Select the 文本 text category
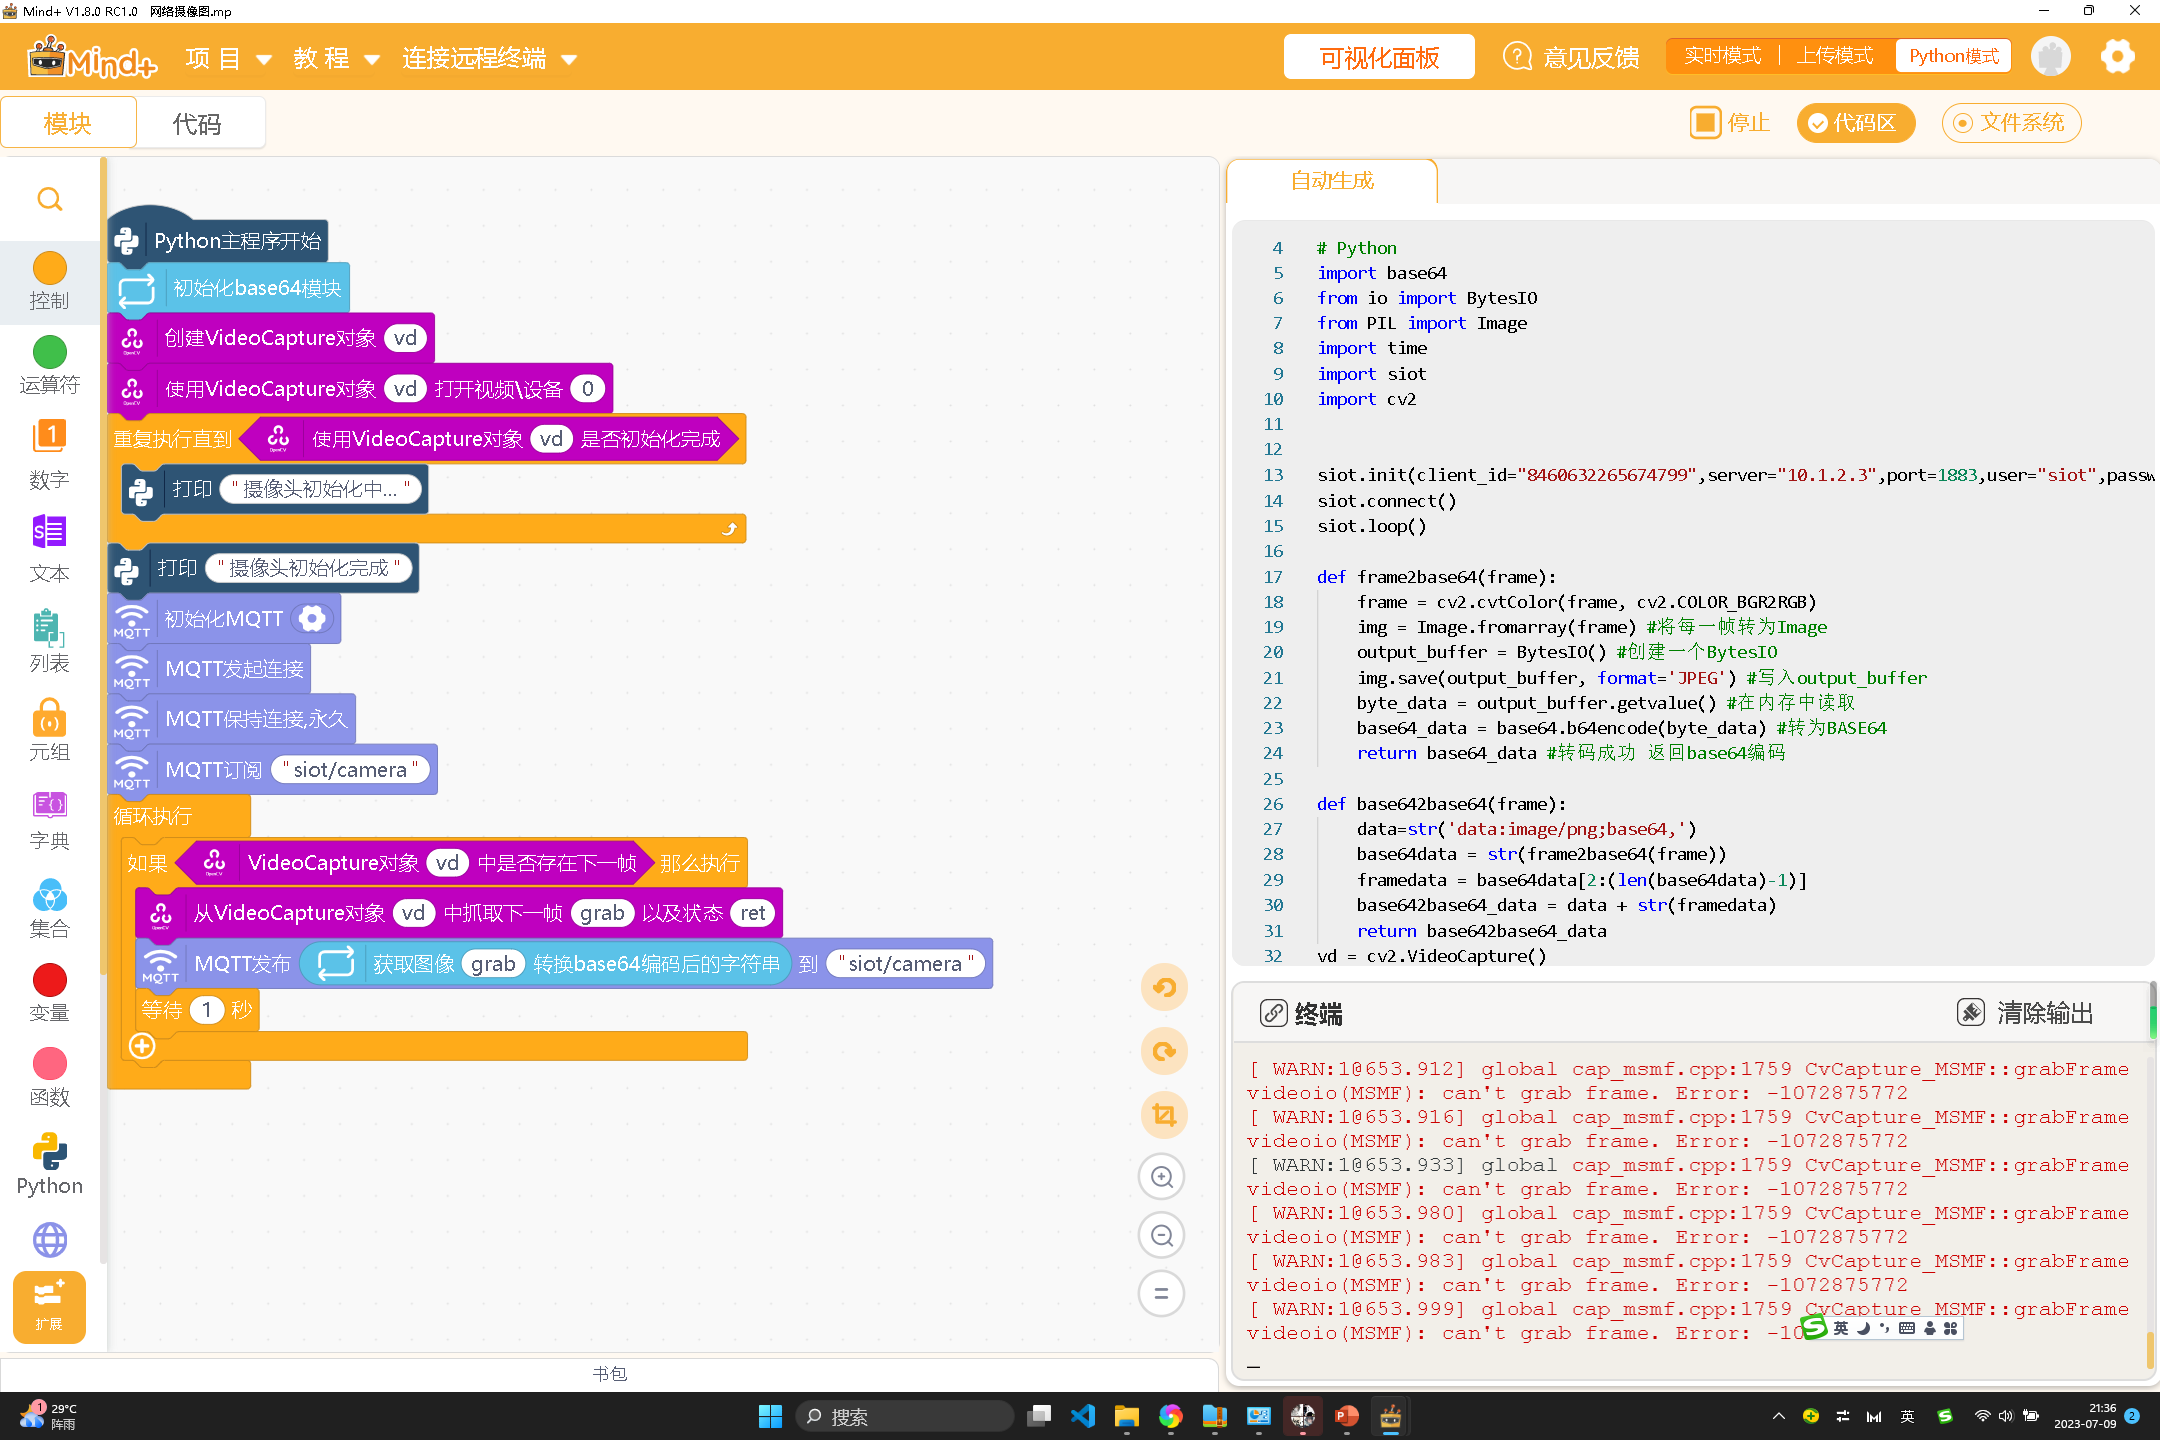Screen dimensions: 2160x1440 [49, 548]
